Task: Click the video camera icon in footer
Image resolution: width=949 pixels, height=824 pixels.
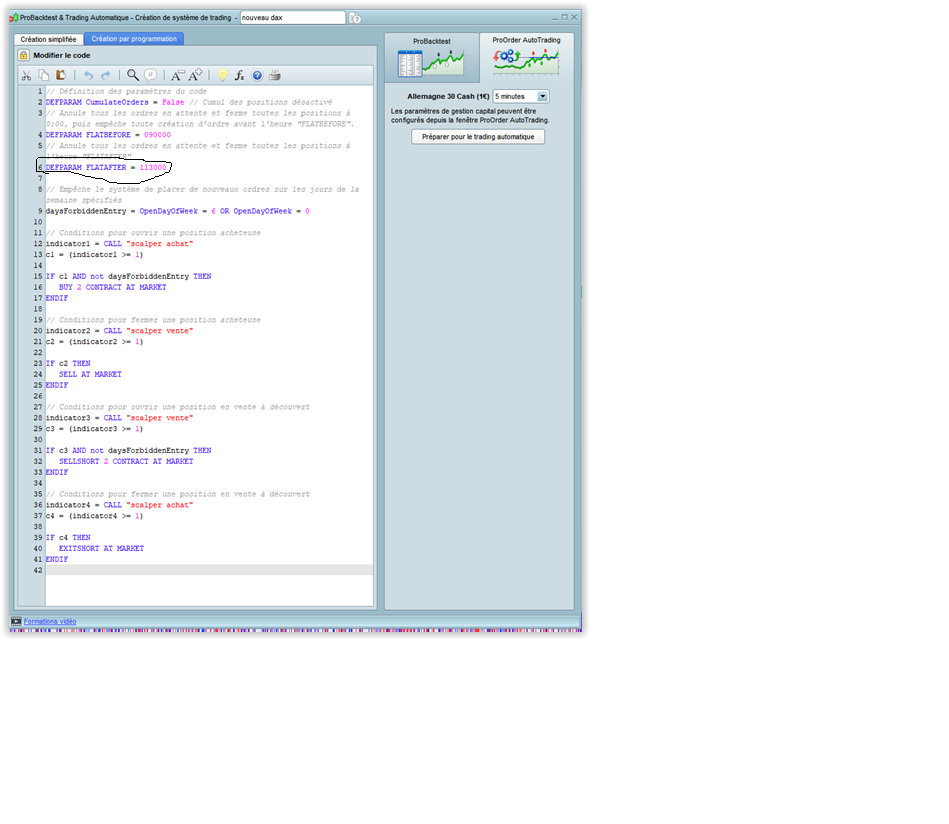Action: [x=16, y=621]
